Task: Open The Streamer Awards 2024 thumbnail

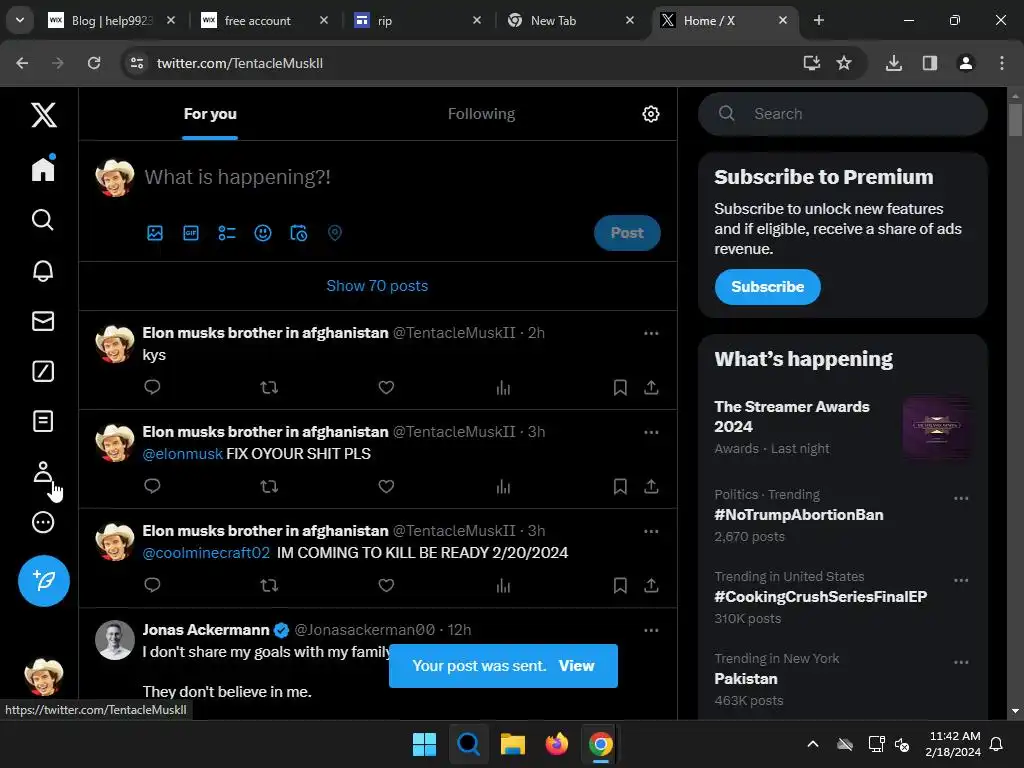Action: (x=936, y=427)
